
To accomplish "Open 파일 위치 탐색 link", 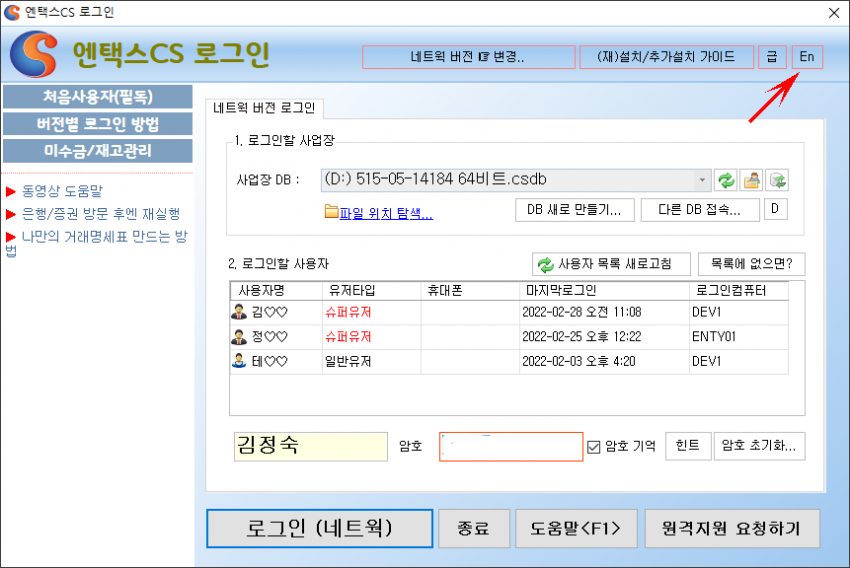I will point(386,214).
